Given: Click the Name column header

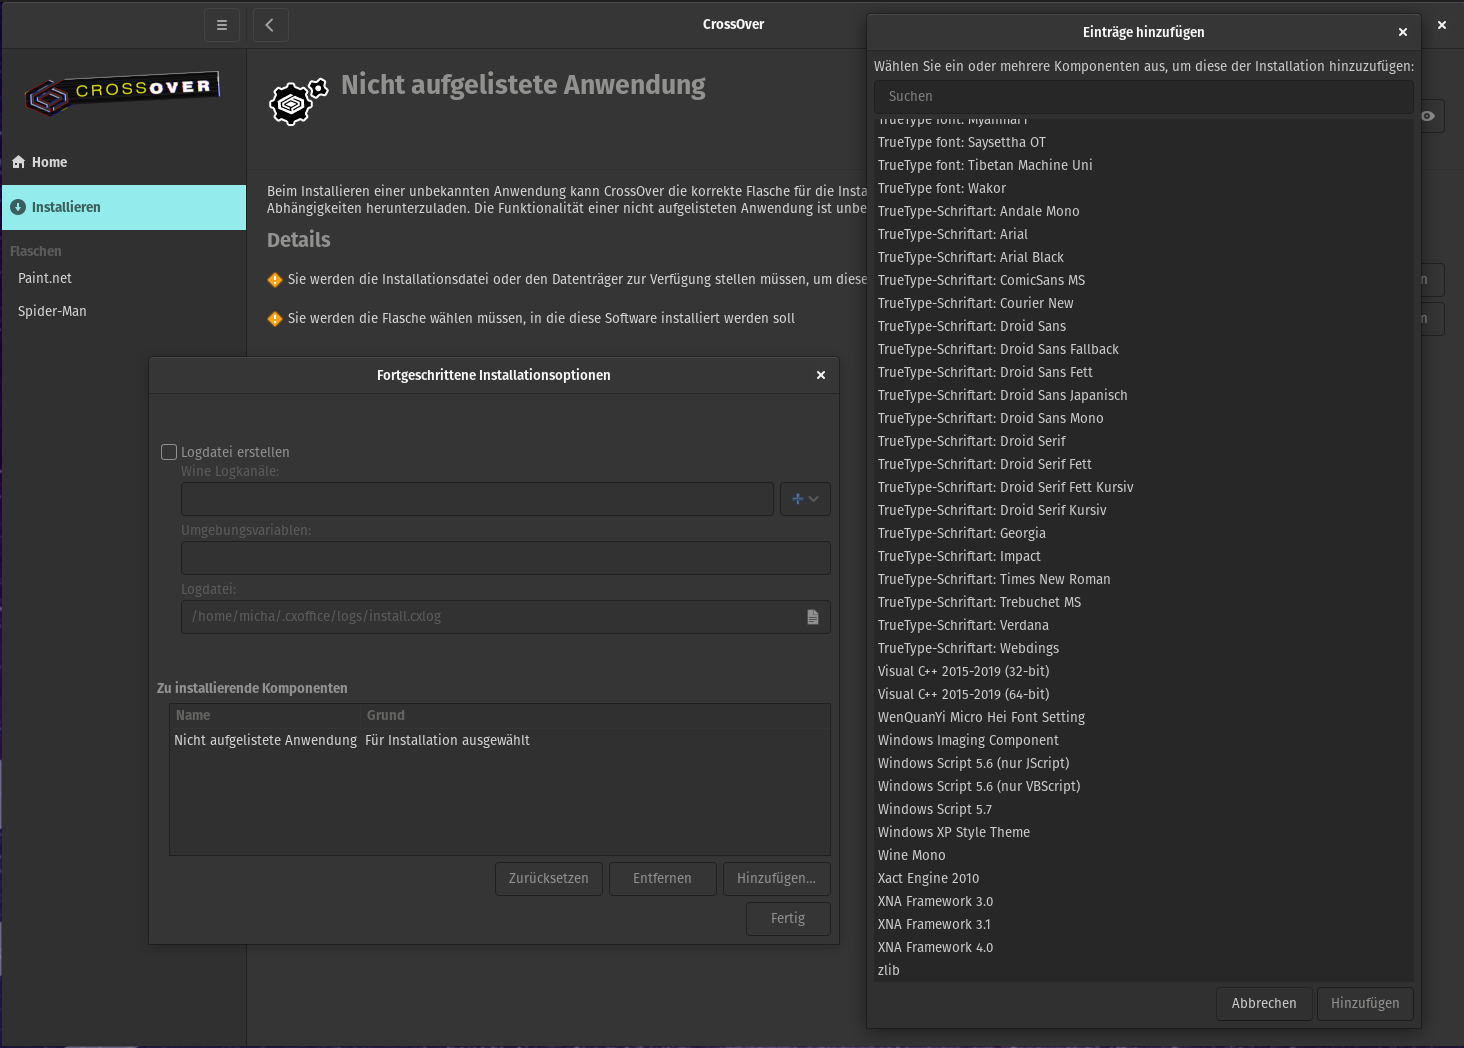Looking at the screenshot, I should pos(193,715).
